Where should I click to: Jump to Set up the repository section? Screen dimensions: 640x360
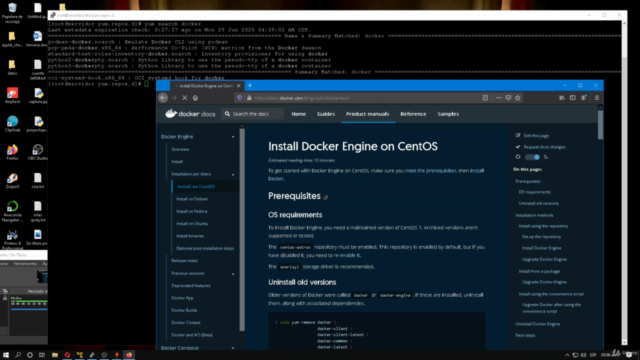(541, 237)
